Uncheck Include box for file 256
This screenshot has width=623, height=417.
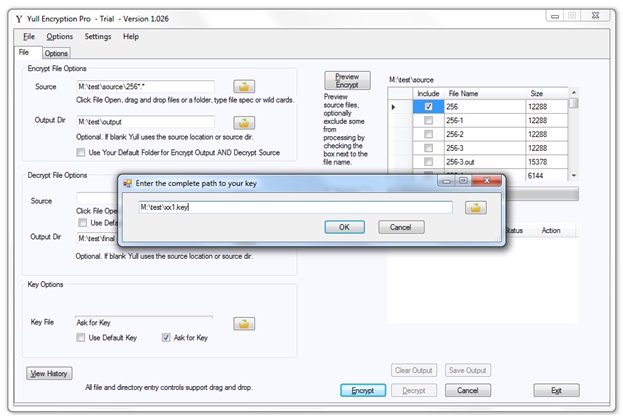(x=428, y=107)
